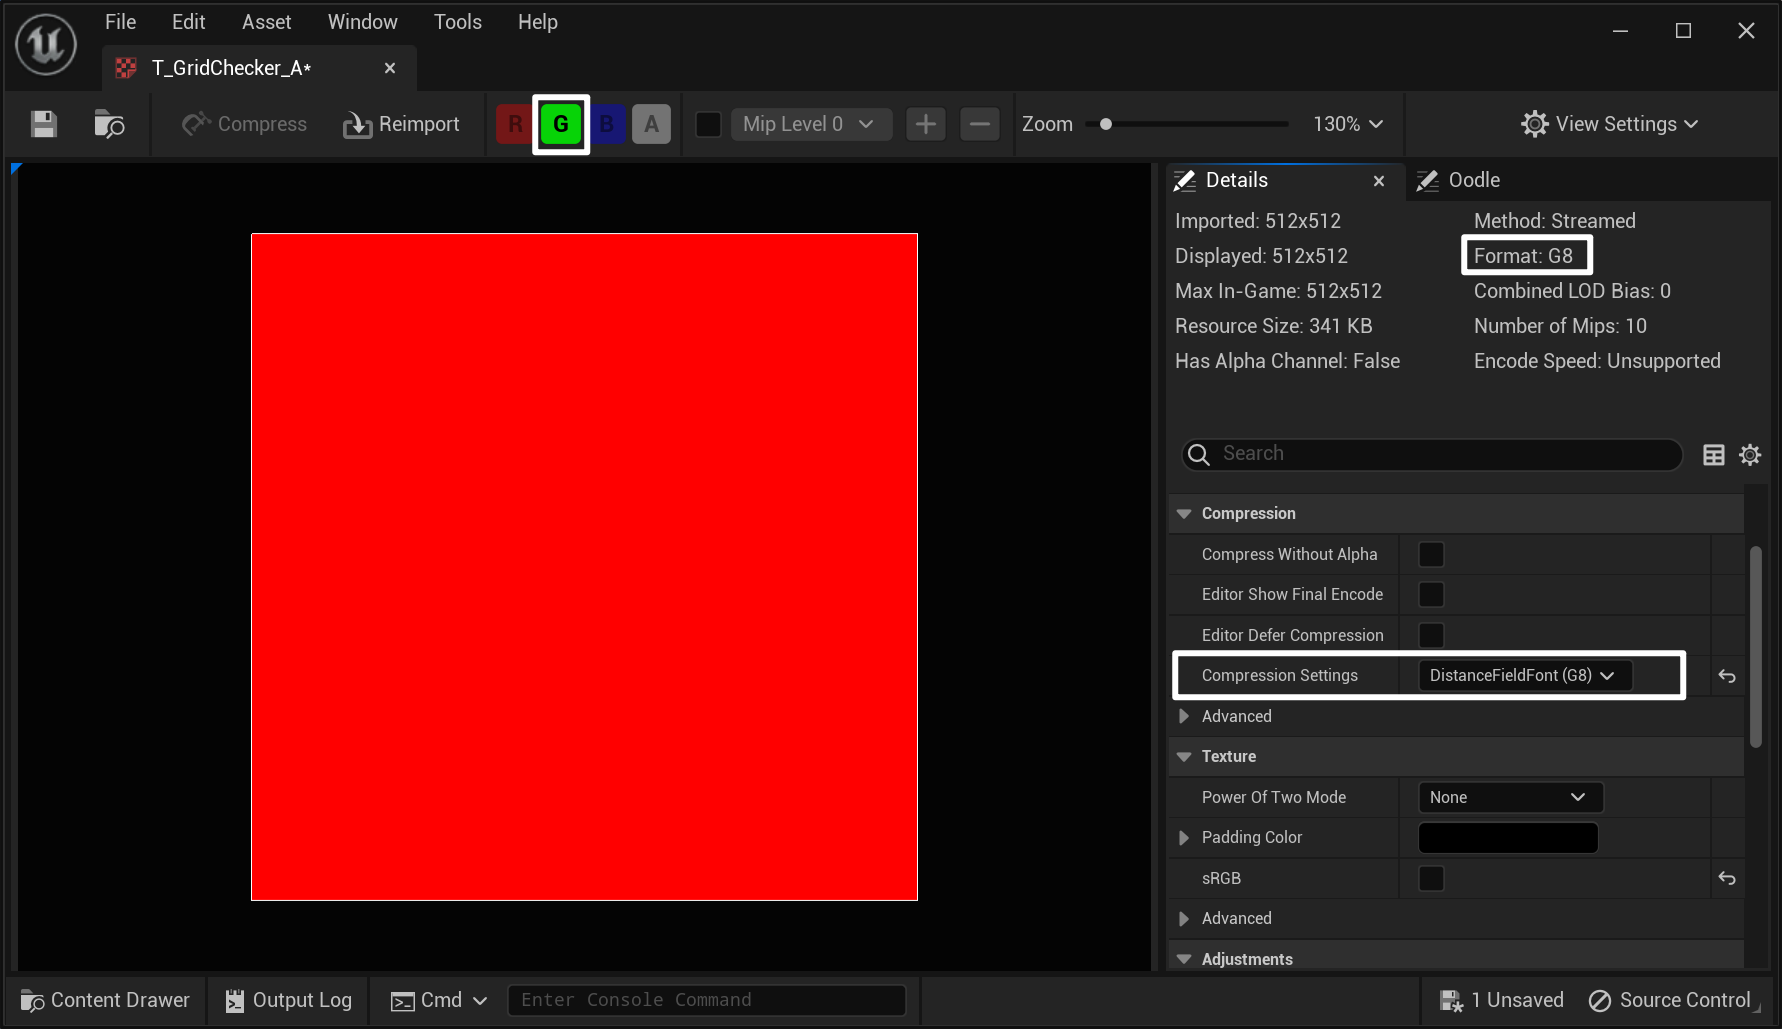
Task: Reset Compression Settings to default arrow
Action: tap(1726, 676)
